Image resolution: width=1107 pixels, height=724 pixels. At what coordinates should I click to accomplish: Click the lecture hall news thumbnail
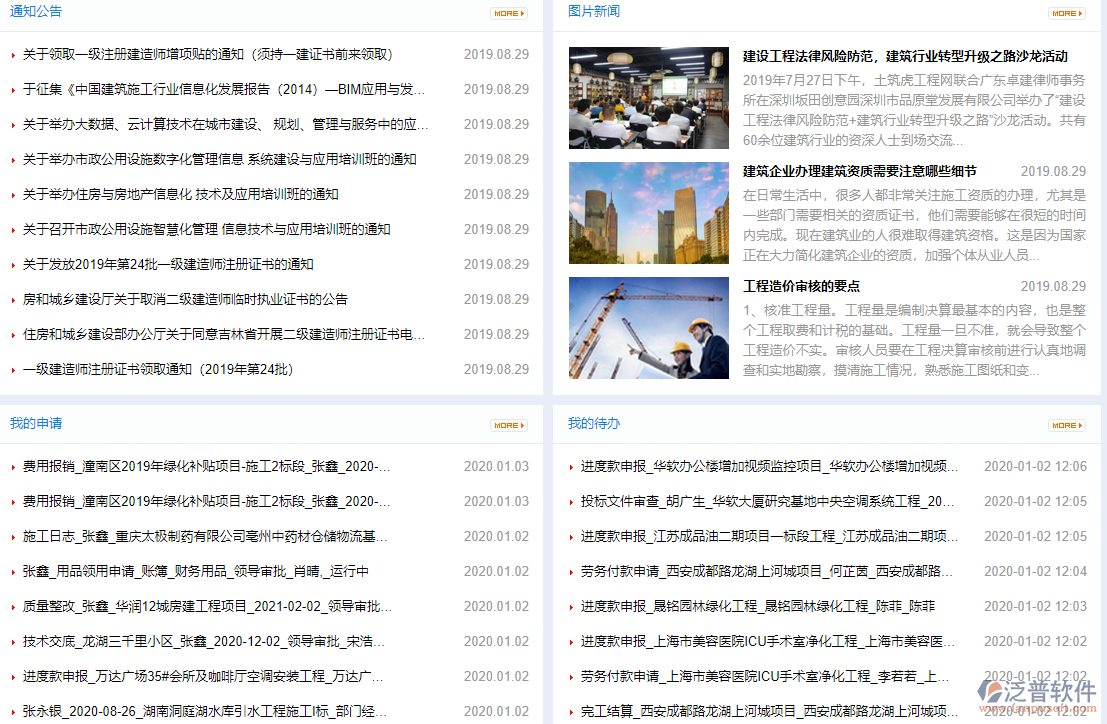tap(648, 97)
